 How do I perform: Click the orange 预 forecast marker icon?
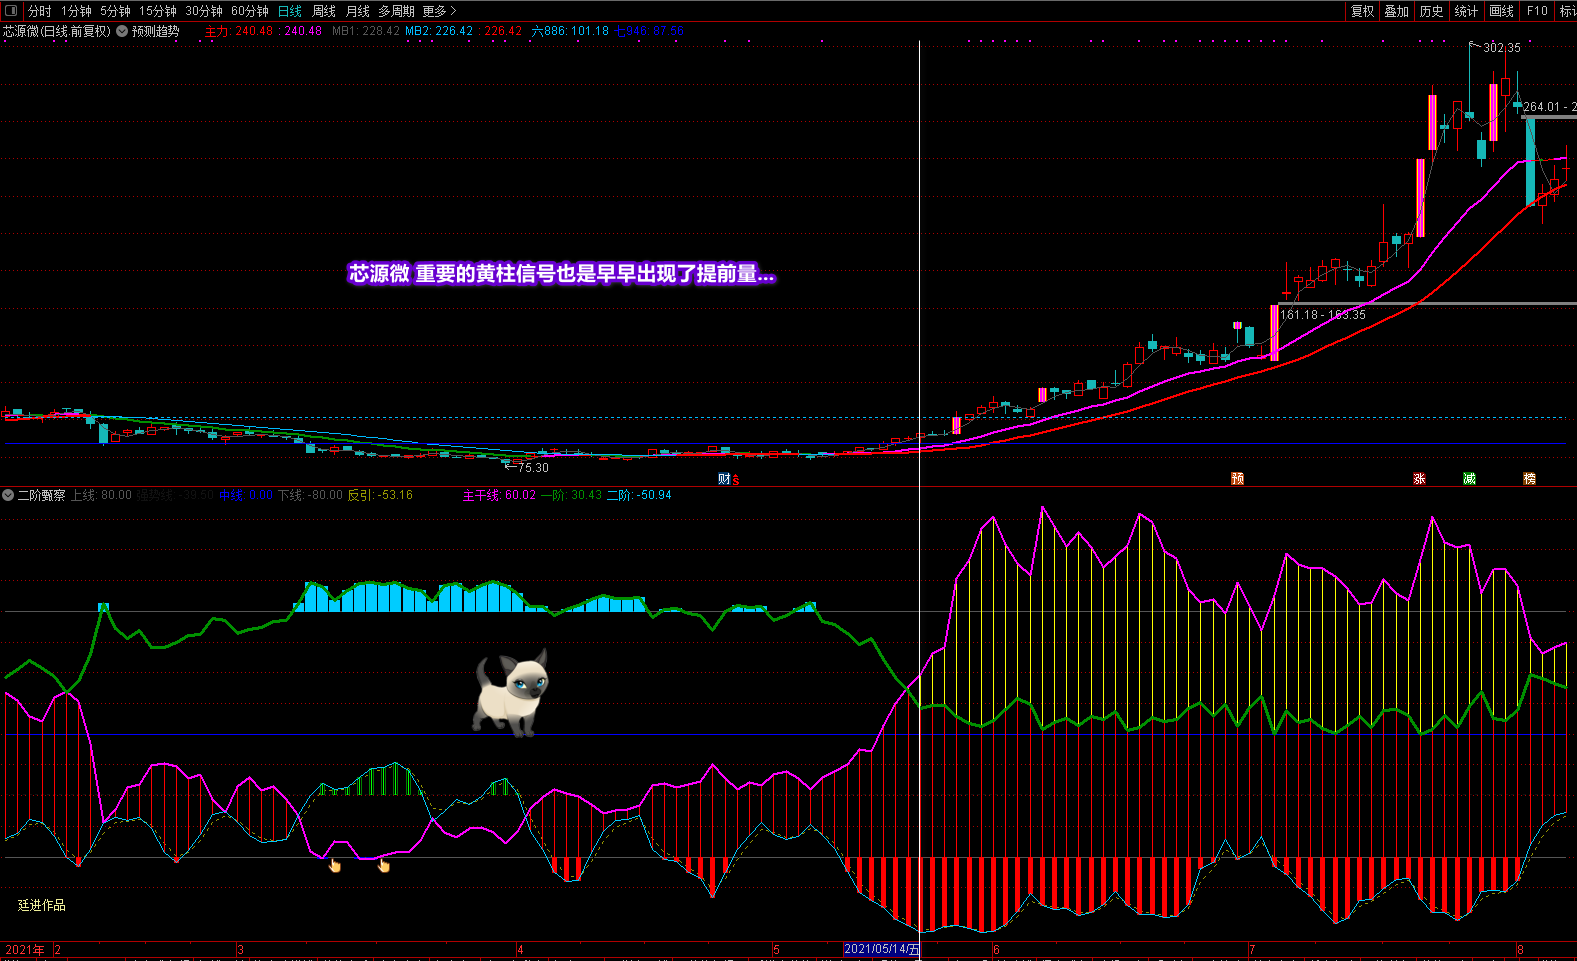pyautogui.click(x=1237, y=479)
